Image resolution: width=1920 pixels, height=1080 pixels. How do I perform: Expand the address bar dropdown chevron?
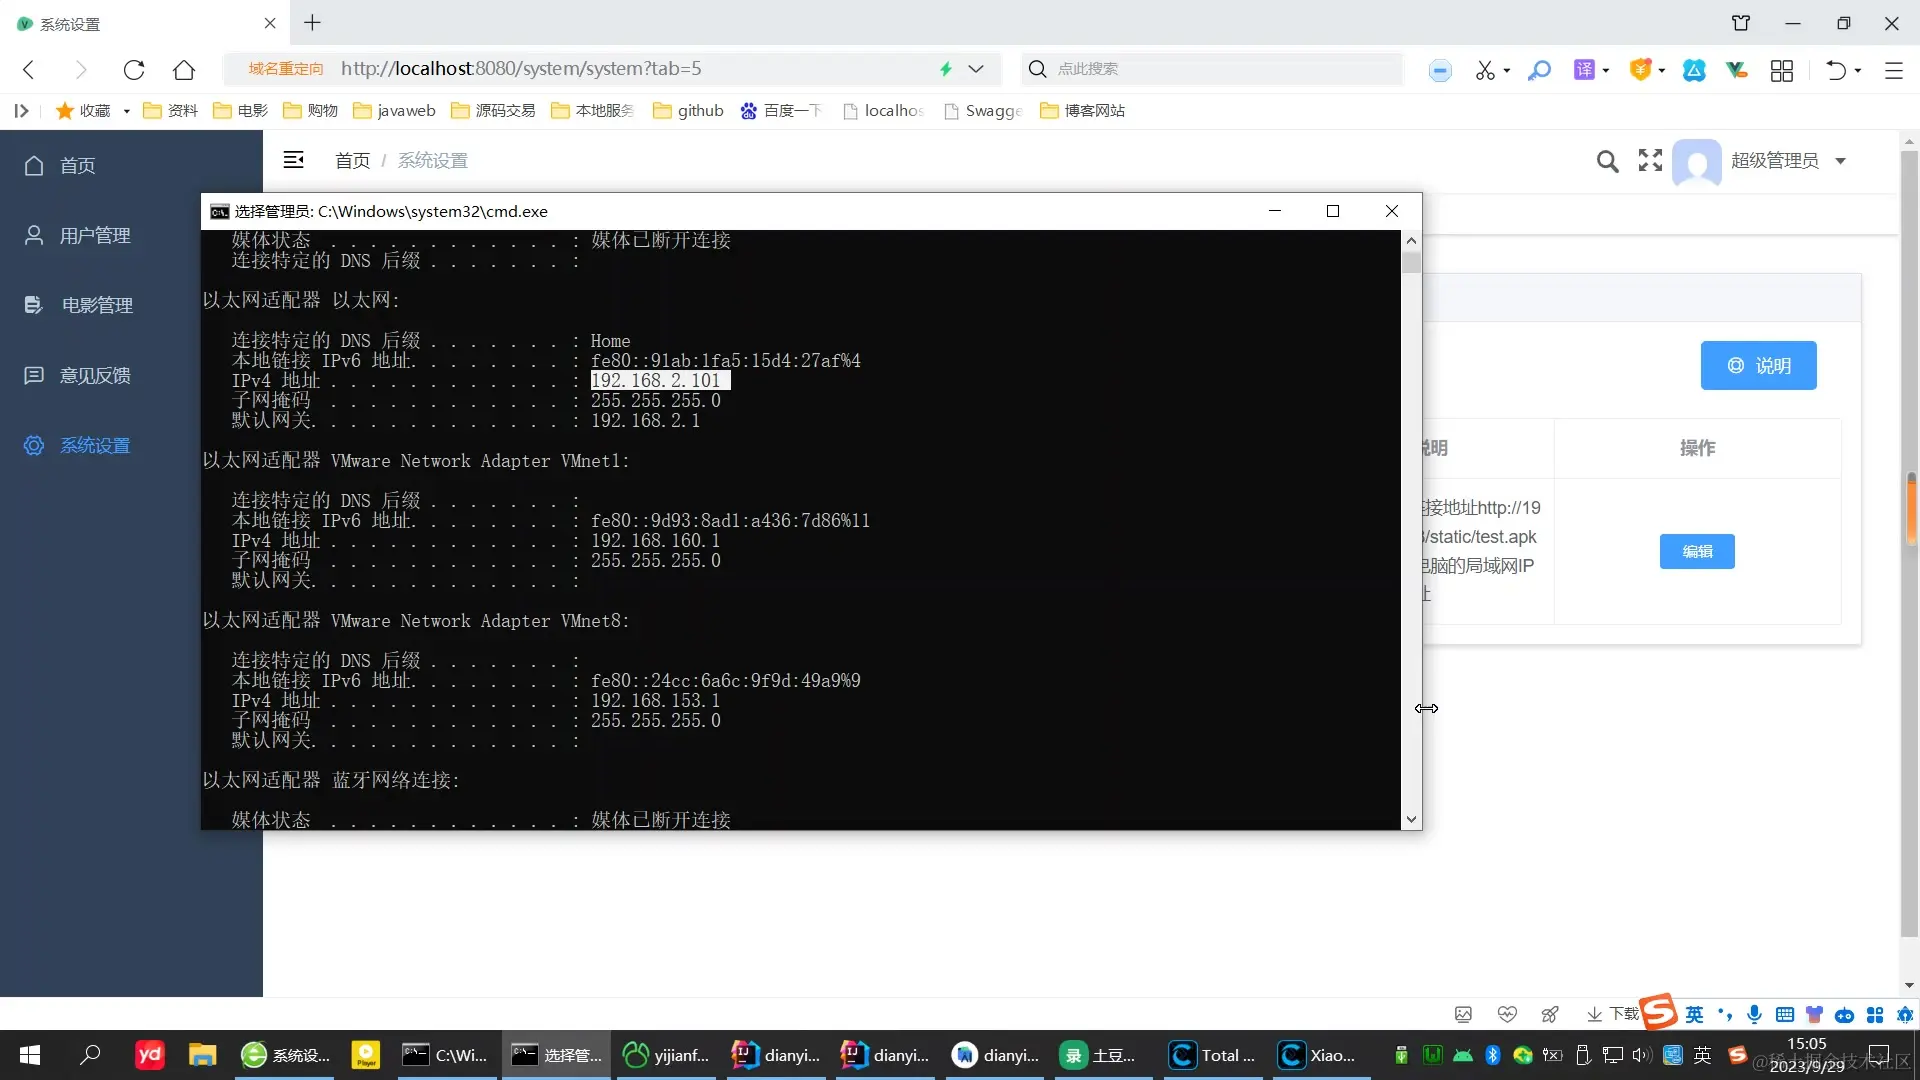[977, 69]
